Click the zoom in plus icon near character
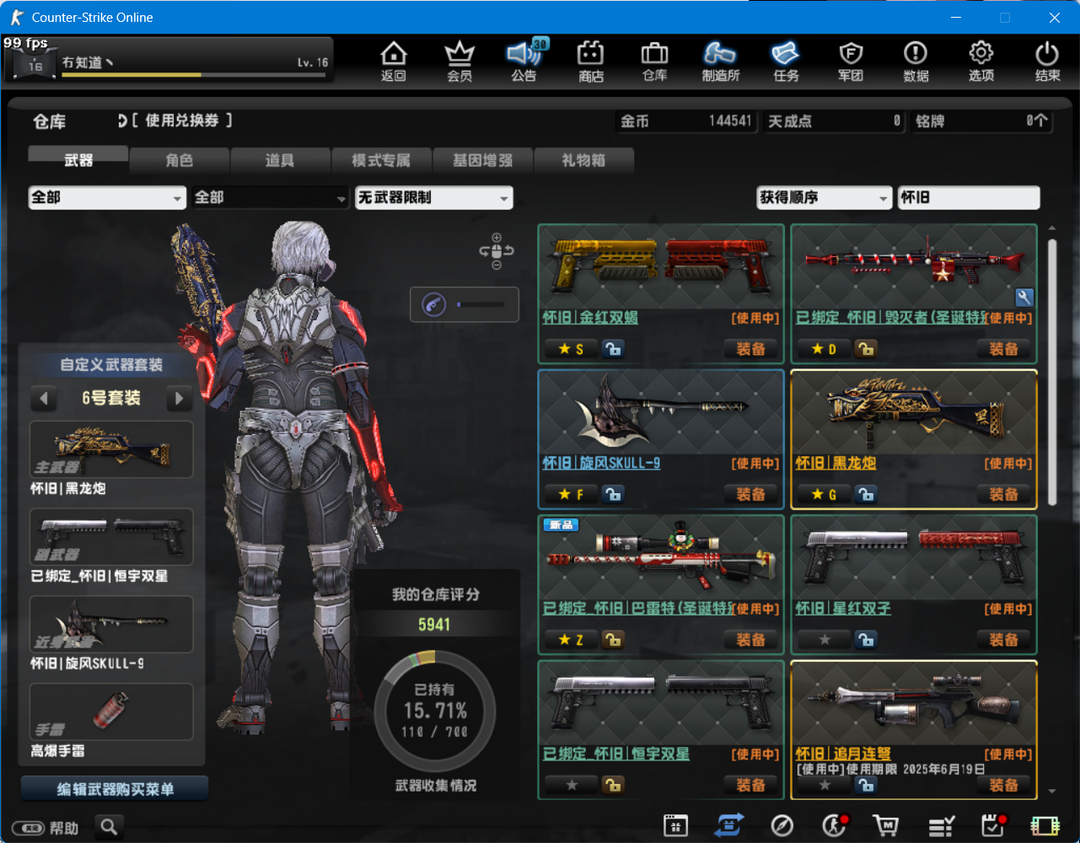Viewport: 1080px width, 843px height. click(x=497, y=238)
